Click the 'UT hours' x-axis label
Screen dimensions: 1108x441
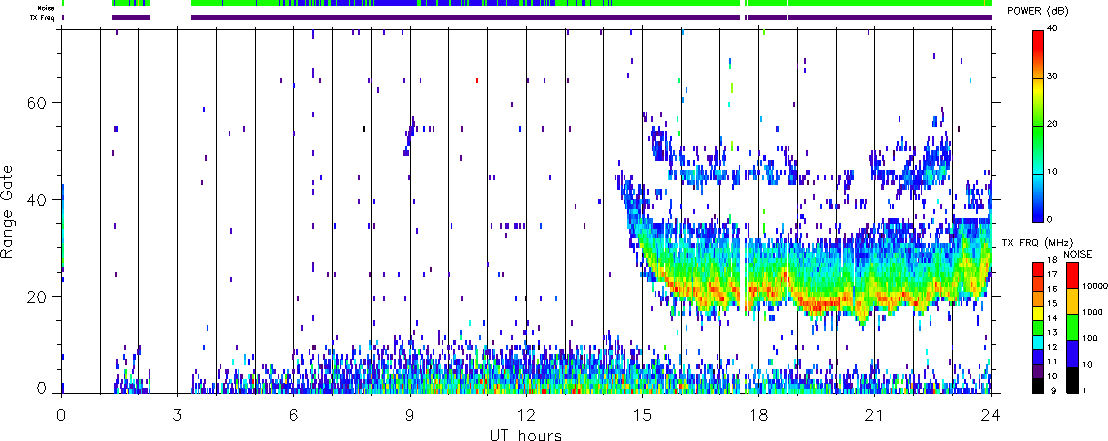pyautogui.click(x=526, y=435)
